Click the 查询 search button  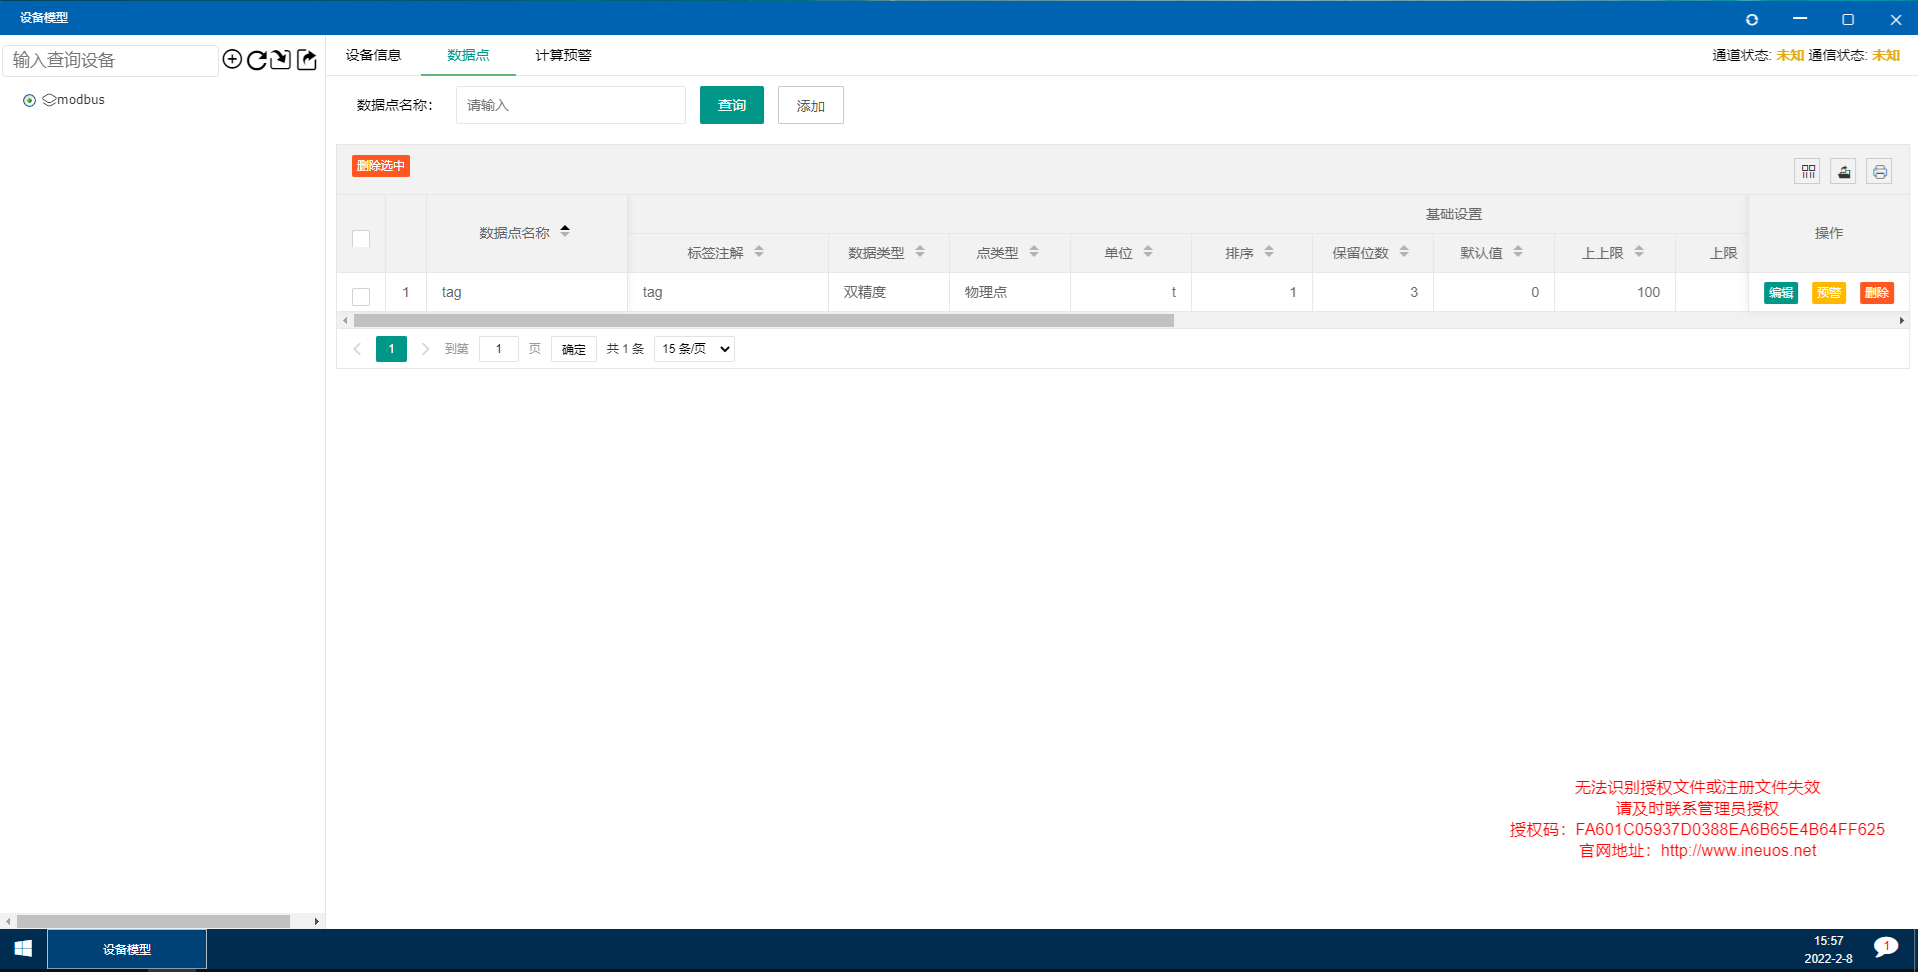[732, 105]
